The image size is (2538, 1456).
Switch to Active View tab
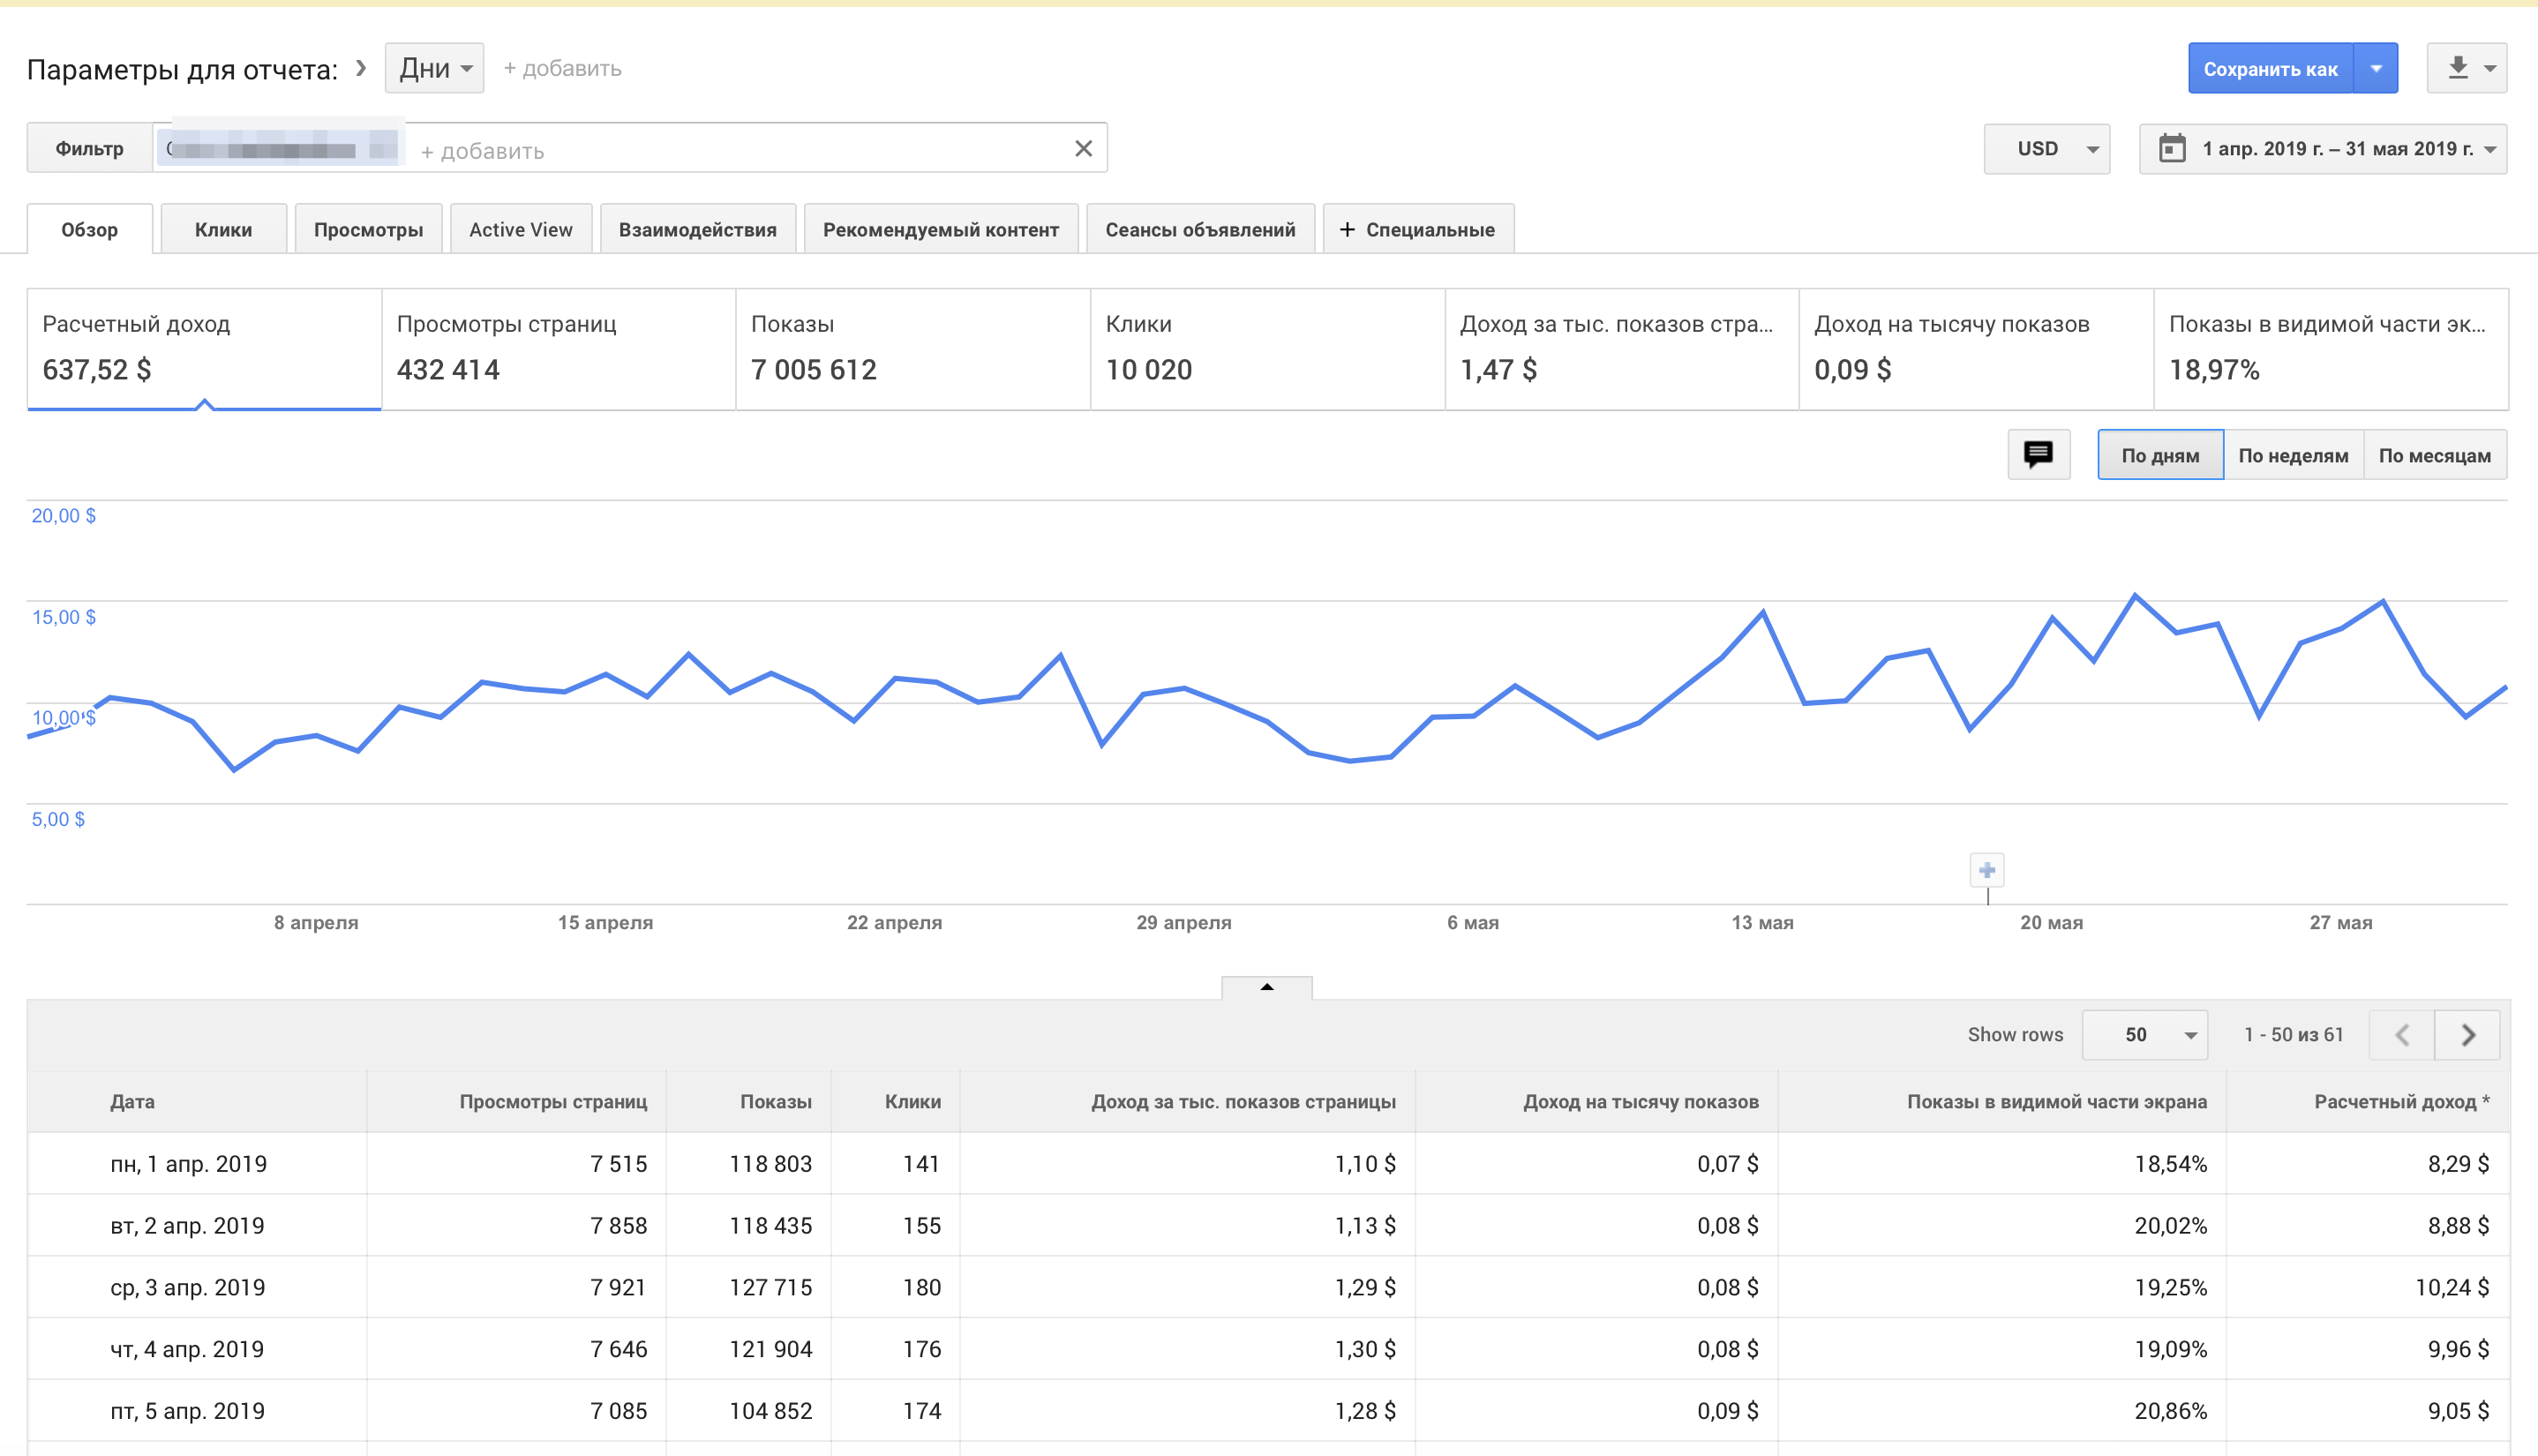pos(520,230)
